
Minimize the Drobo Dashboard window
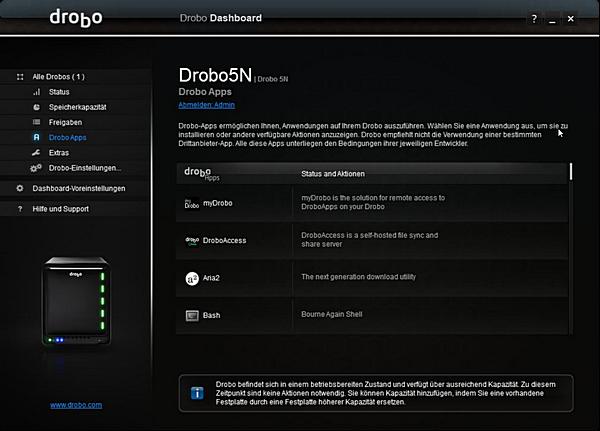point(552,19)
